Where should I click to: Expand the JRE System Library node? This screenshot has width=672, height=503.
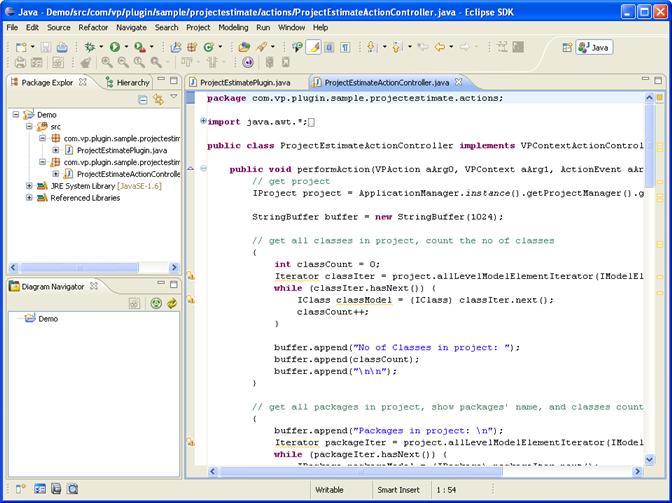pos(29,186)
